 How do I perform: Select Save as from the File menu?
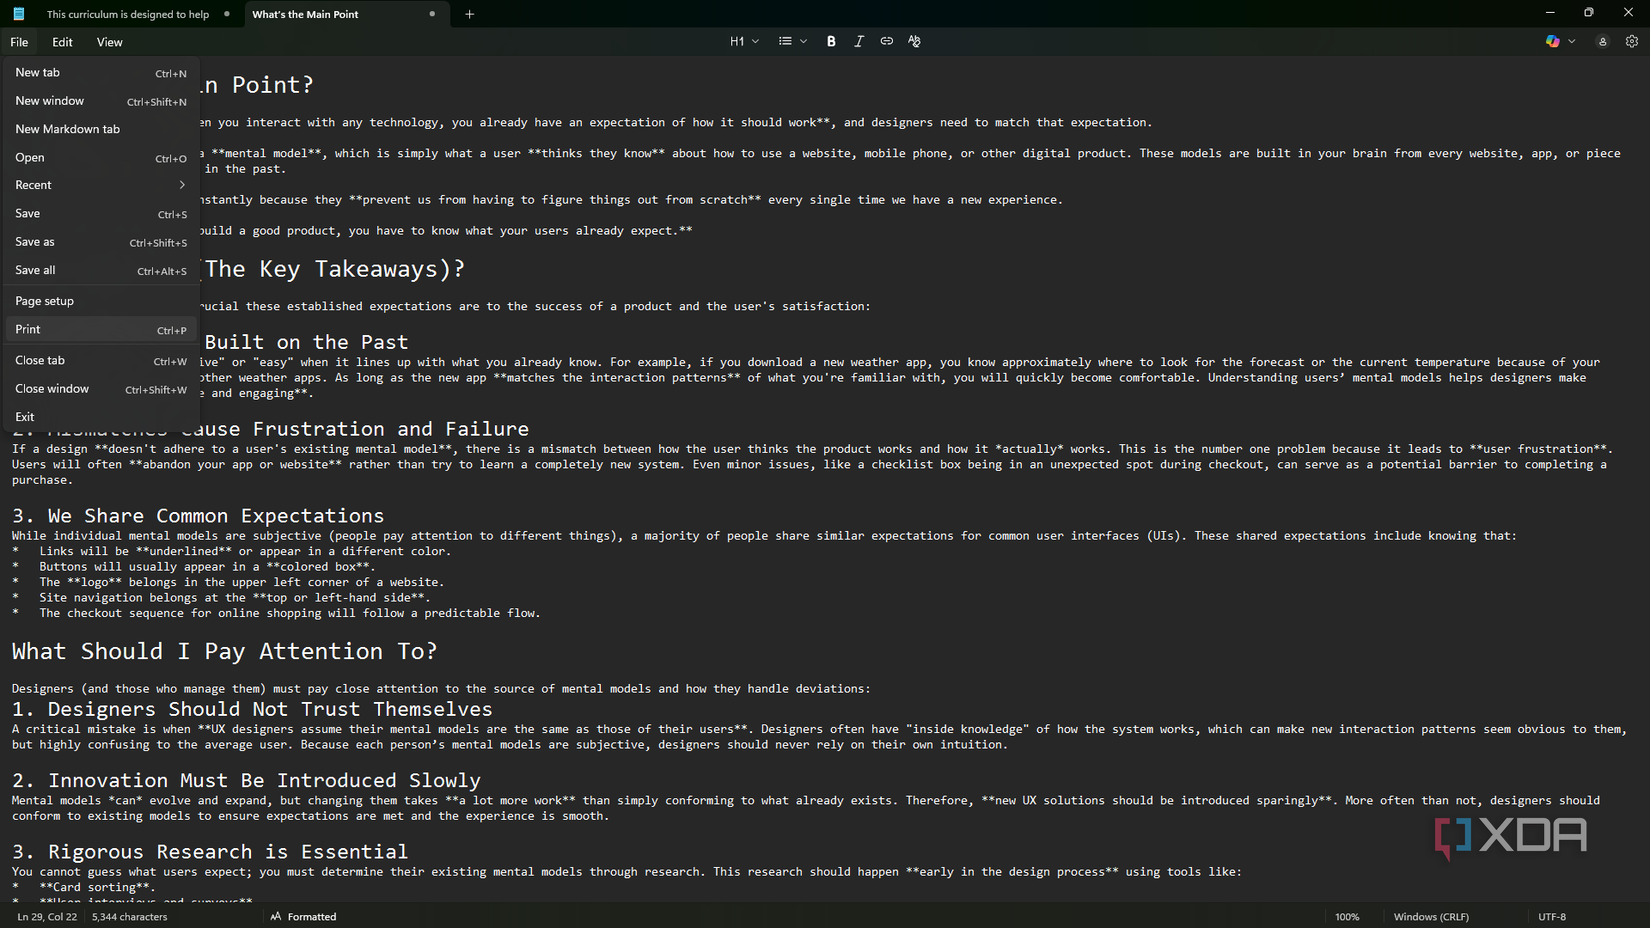pyautogui.click(x=34, y=241)
